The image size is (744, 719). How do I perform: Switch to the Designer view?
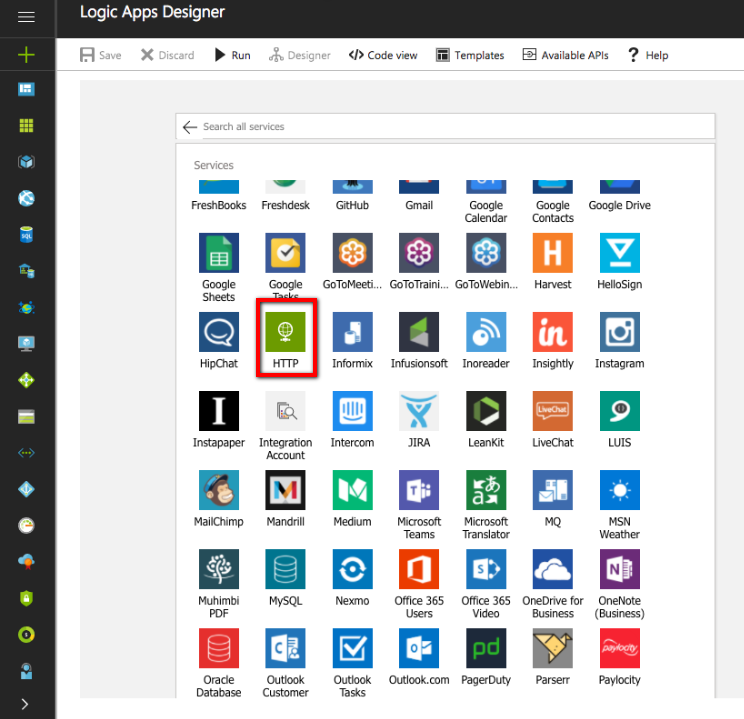tap(299, 55)
